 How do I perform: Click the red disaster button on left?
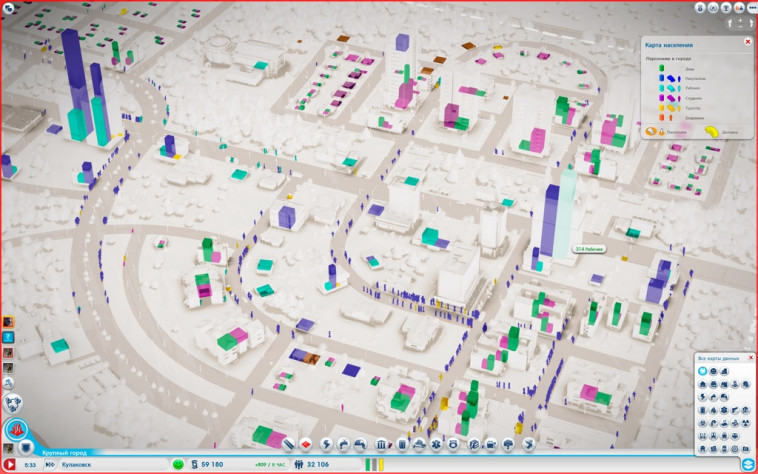[x=17, y=430]
